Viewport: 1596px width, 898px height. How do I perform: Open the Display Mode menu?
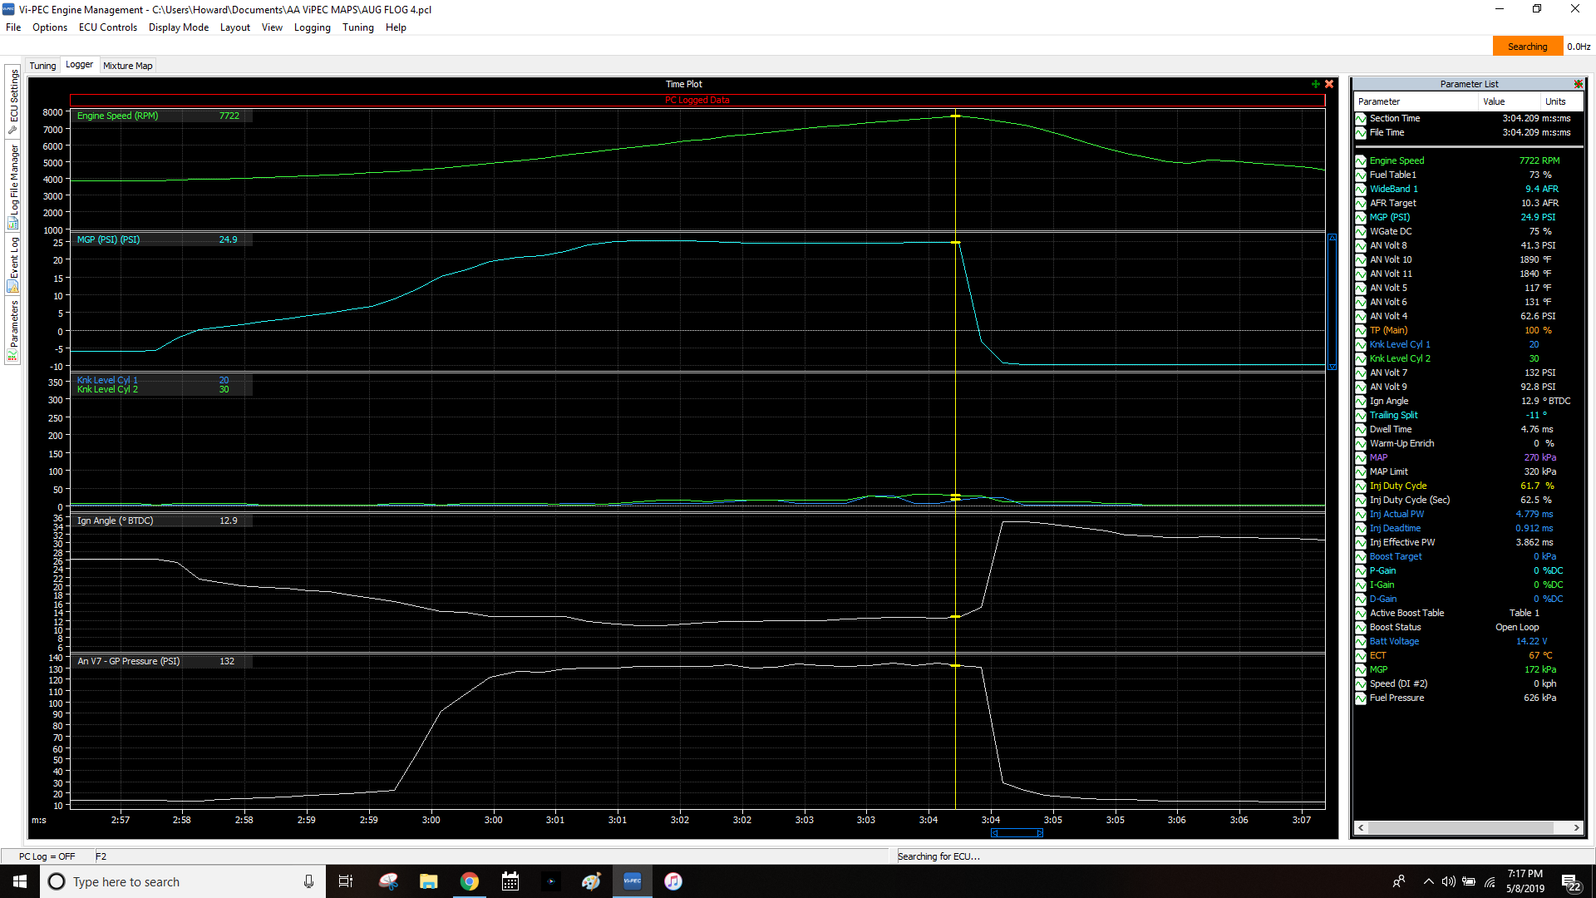coord(179,28)
